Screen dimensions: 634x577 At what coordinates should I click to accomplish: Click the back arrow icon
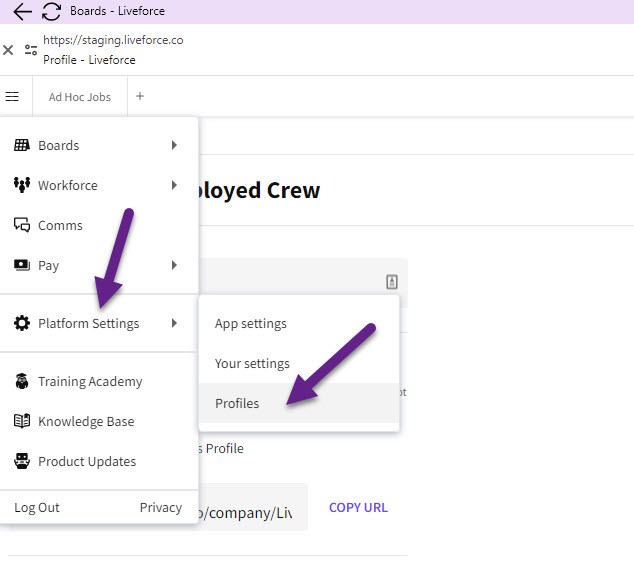[x=22, y=12]
